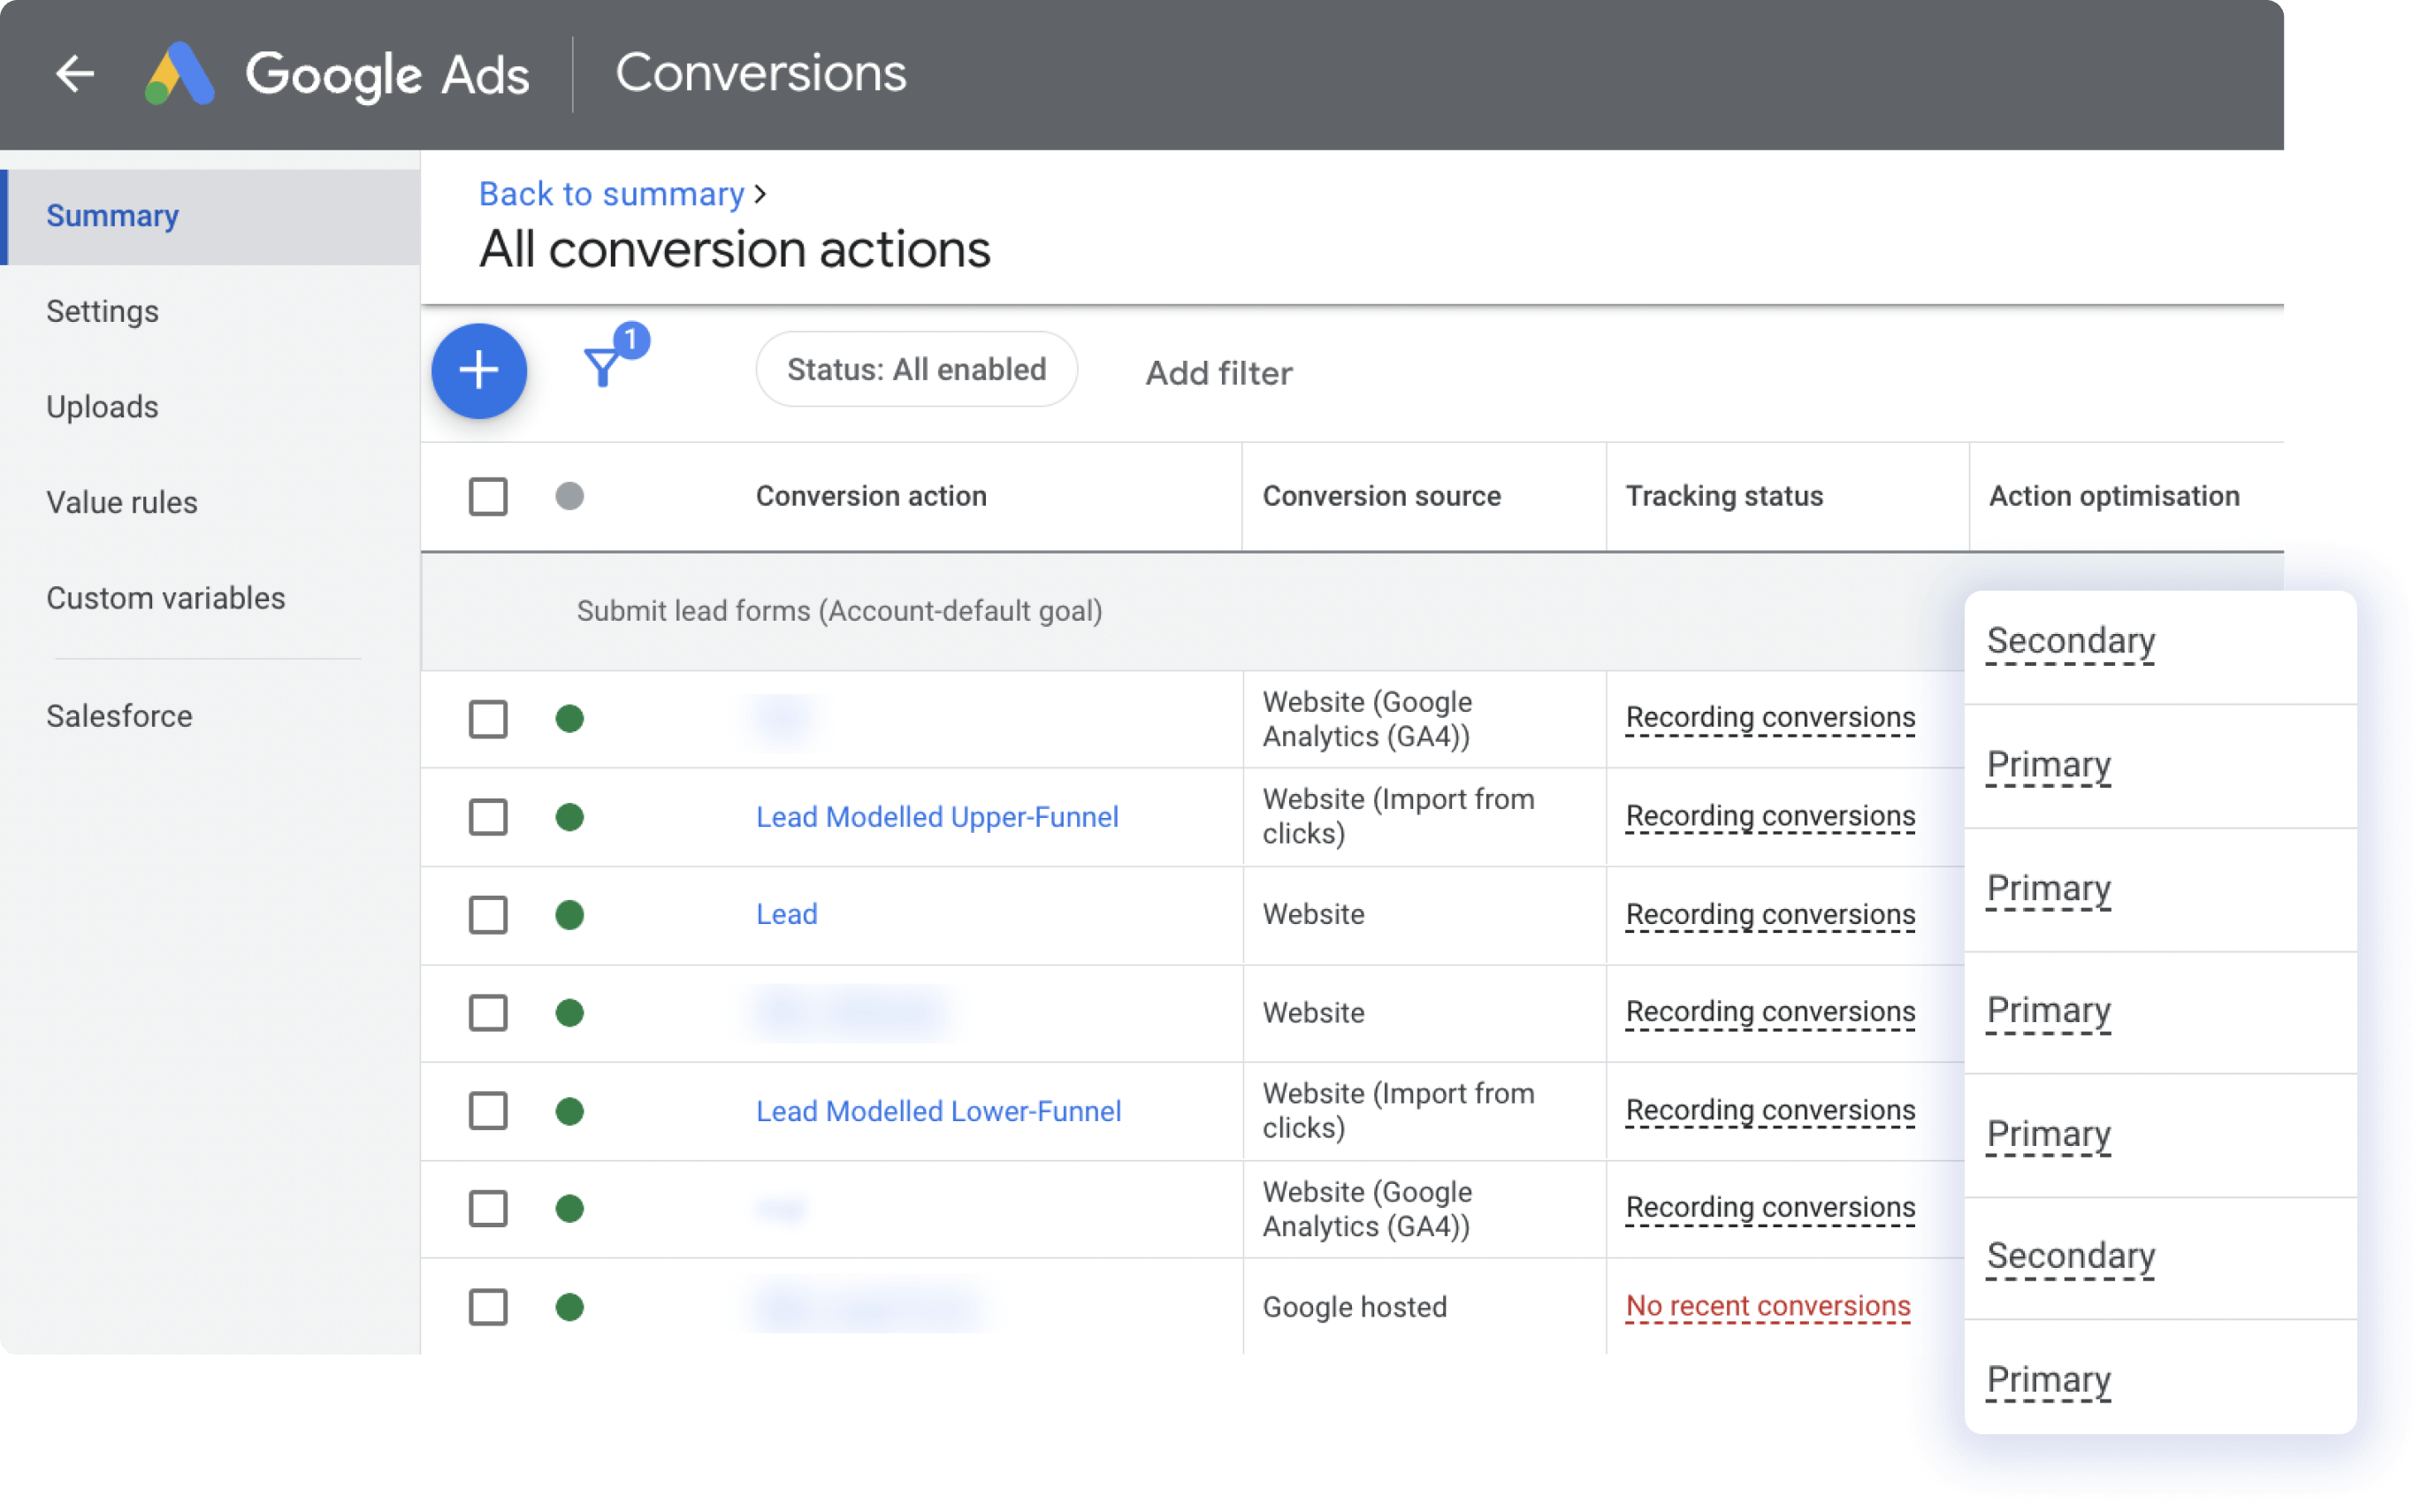2428x1512 pixels.
Task: Open the Lead conversion action
Action: (x=787, y=914)
